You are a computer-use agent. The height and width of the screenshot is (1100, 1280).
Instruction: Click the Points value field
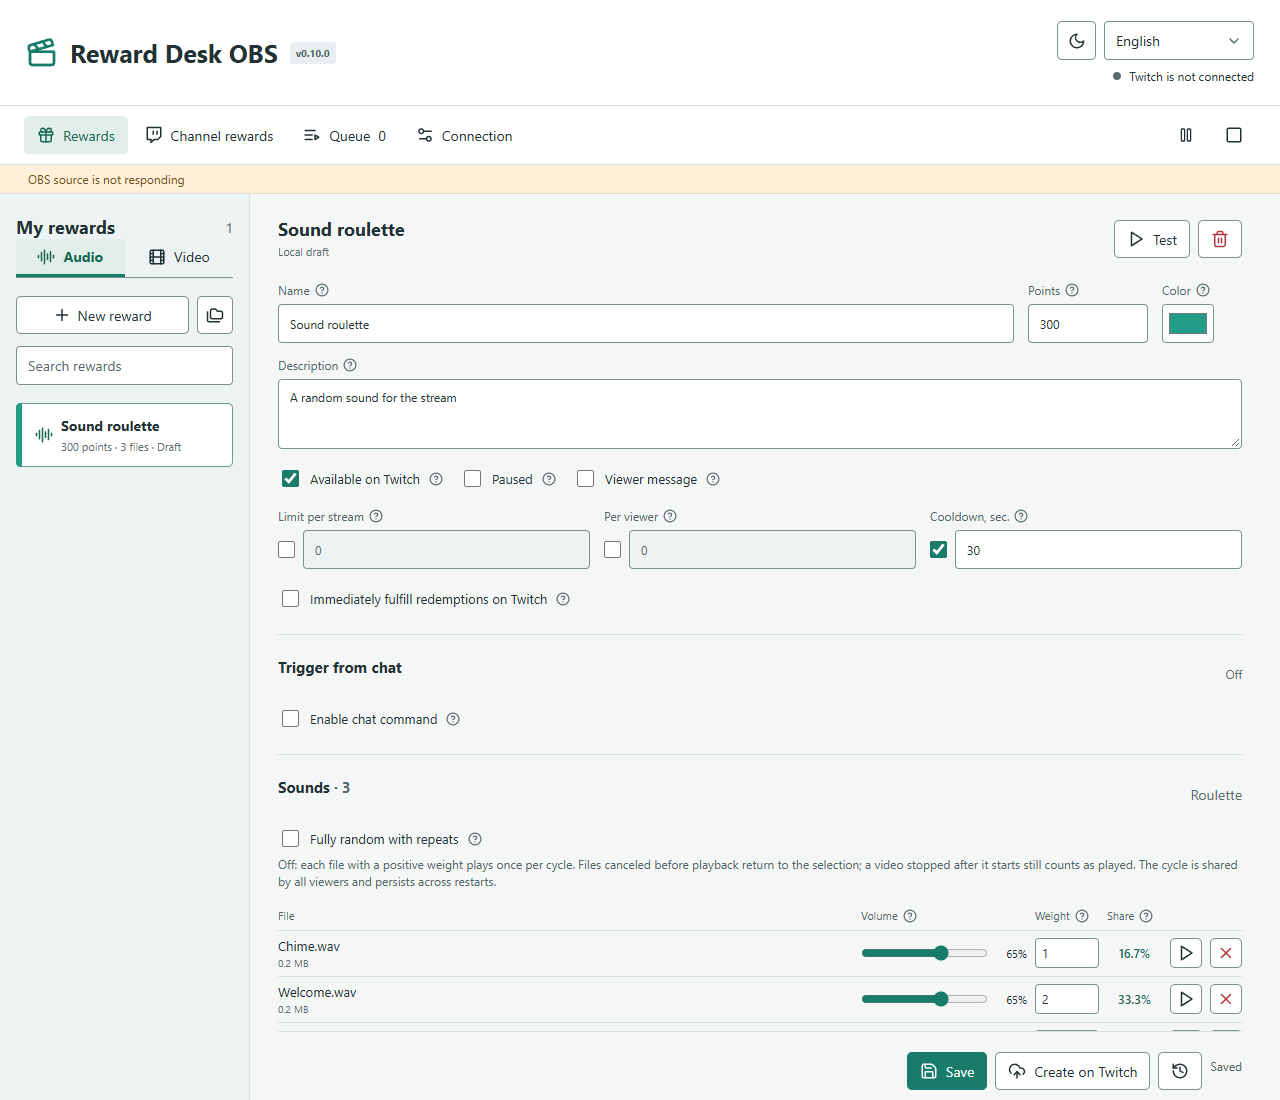coord(1088,324)
